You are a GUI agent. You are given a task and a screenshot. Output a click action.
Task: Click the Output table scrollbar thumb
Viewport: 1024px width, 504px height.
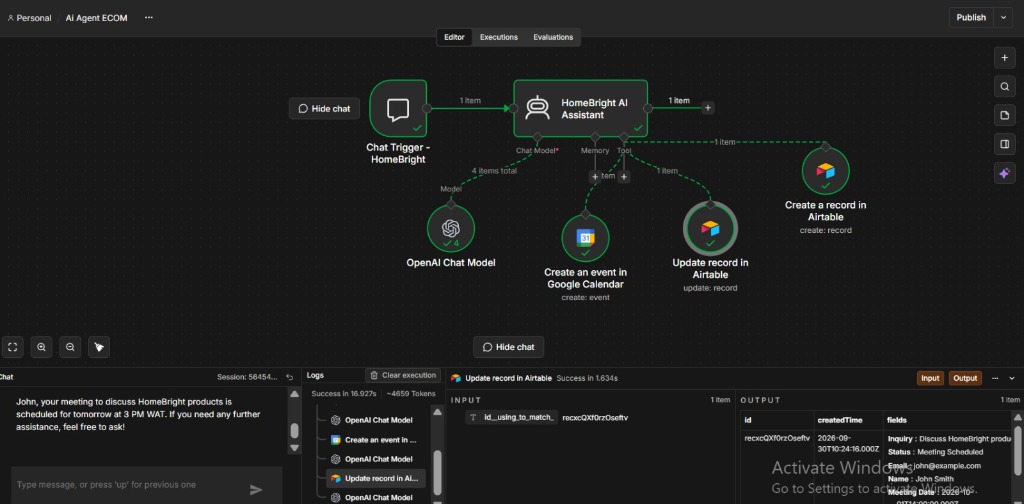(x=1018, y=450)
